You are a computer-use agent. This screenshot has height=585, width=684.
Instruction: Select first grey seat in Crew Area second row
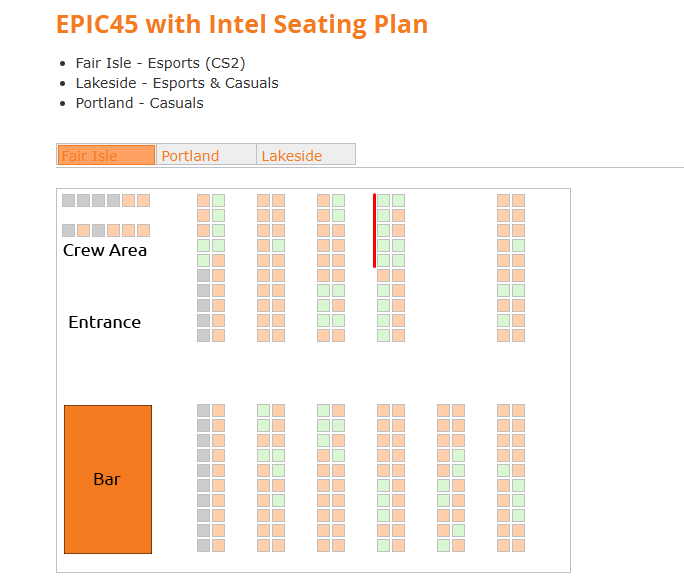68,230
